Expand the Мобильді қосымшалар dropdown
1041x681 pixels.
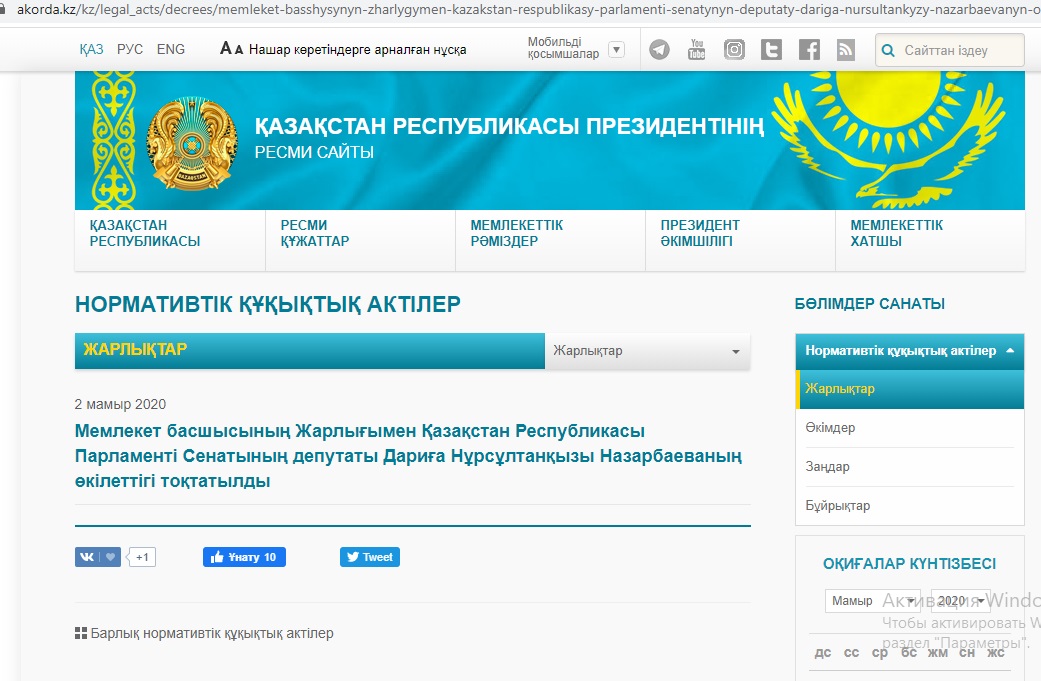pos(616,49)
